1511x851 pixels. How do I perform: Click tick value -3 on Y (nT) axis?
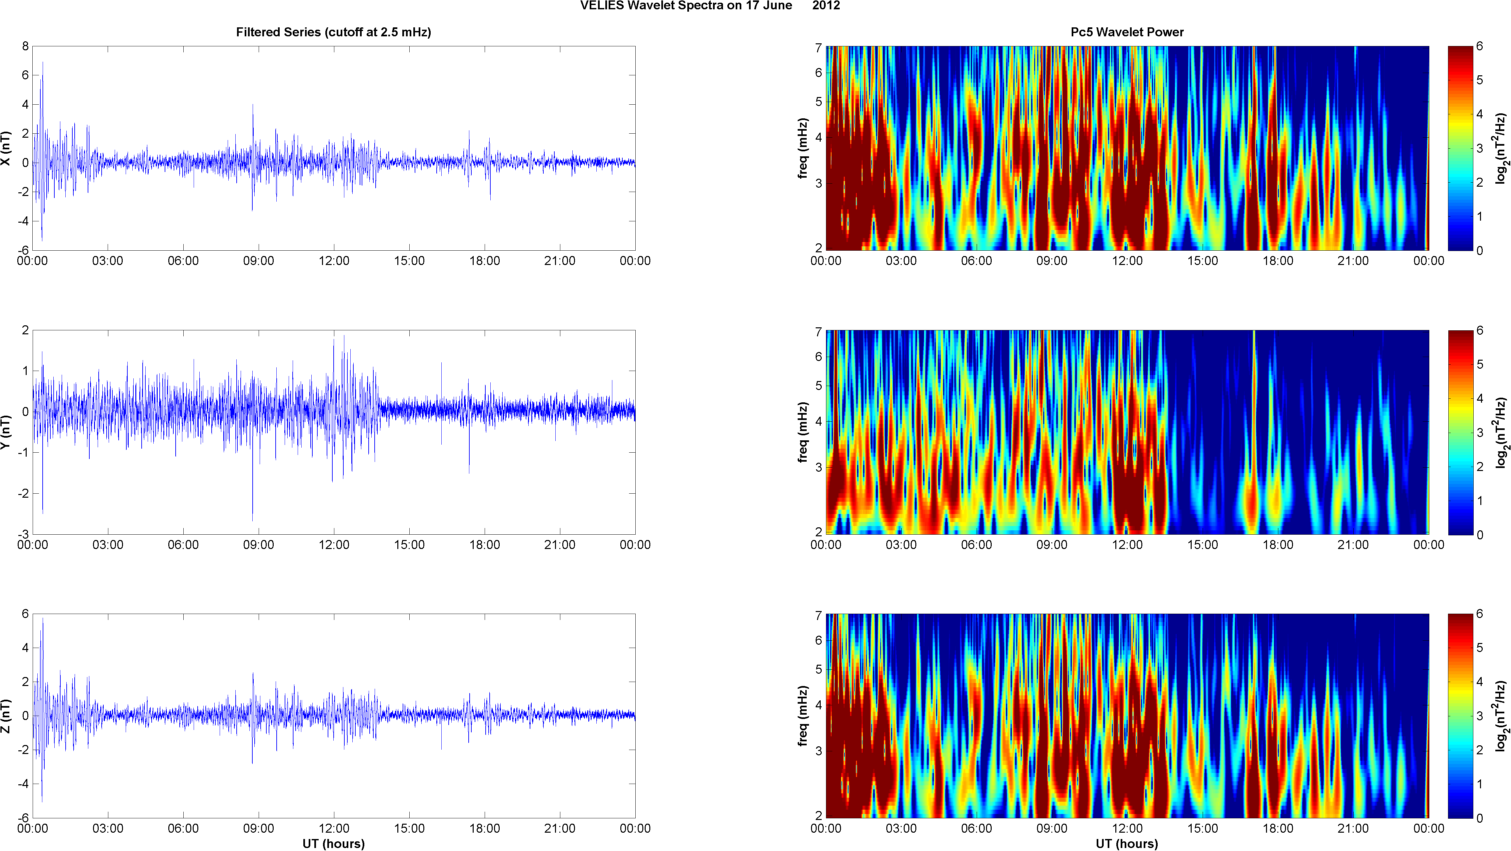point(23,534)
